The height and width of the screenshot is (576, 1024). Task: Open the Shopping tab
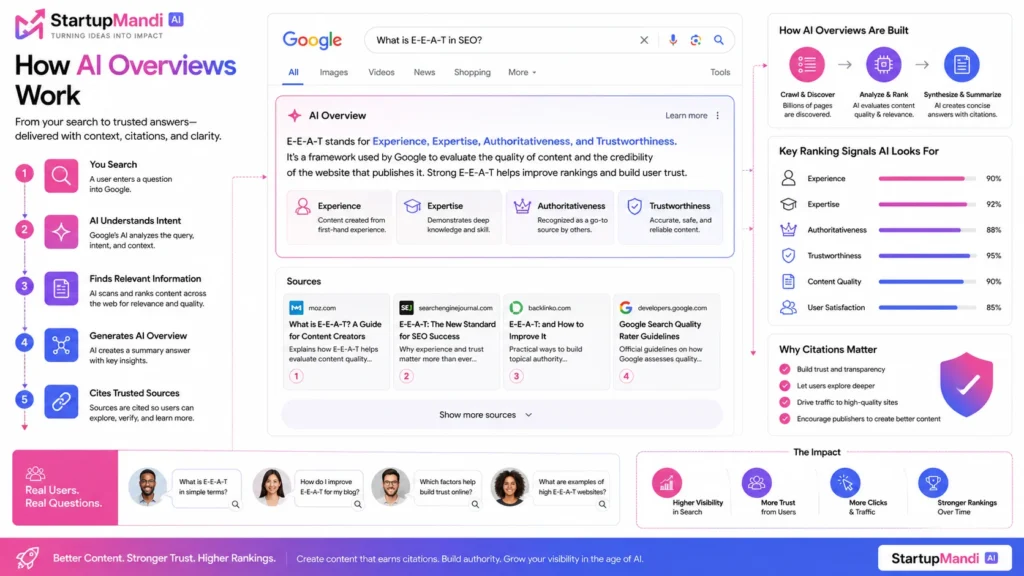pos(472,72)
